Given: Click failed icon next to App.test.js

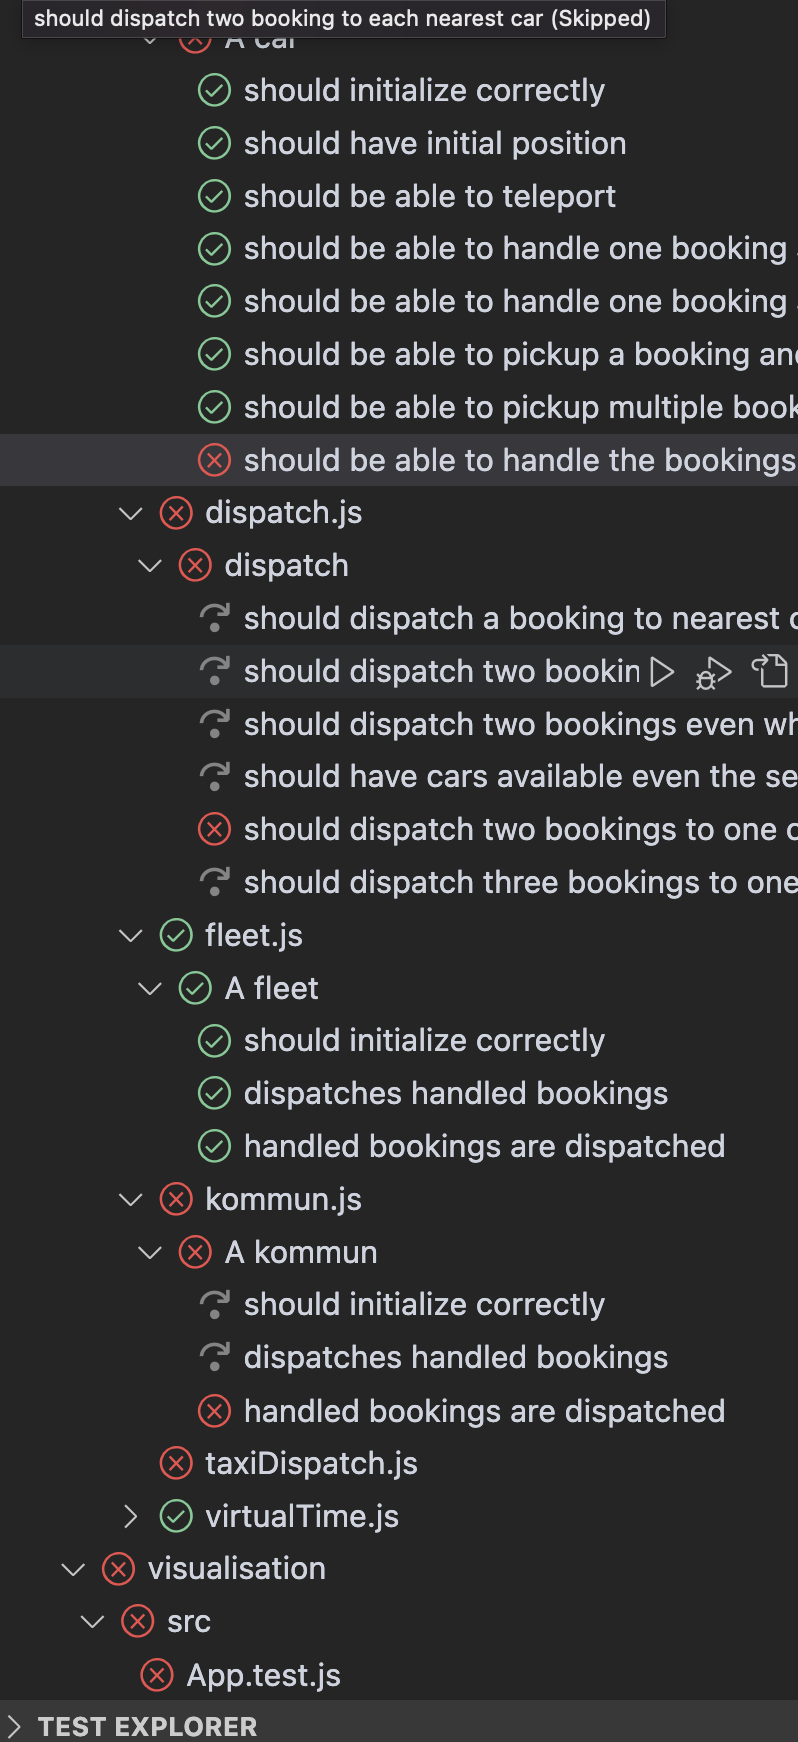Looking at the screenshot, I should [157, 1675].
